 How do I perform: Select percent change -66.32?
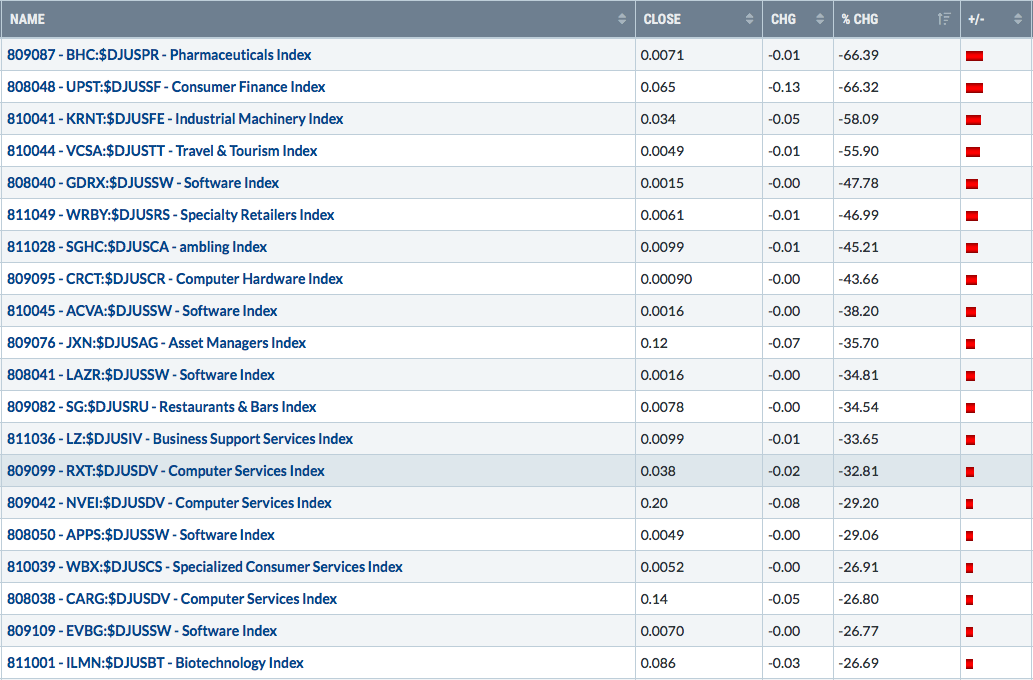[858, 87]
